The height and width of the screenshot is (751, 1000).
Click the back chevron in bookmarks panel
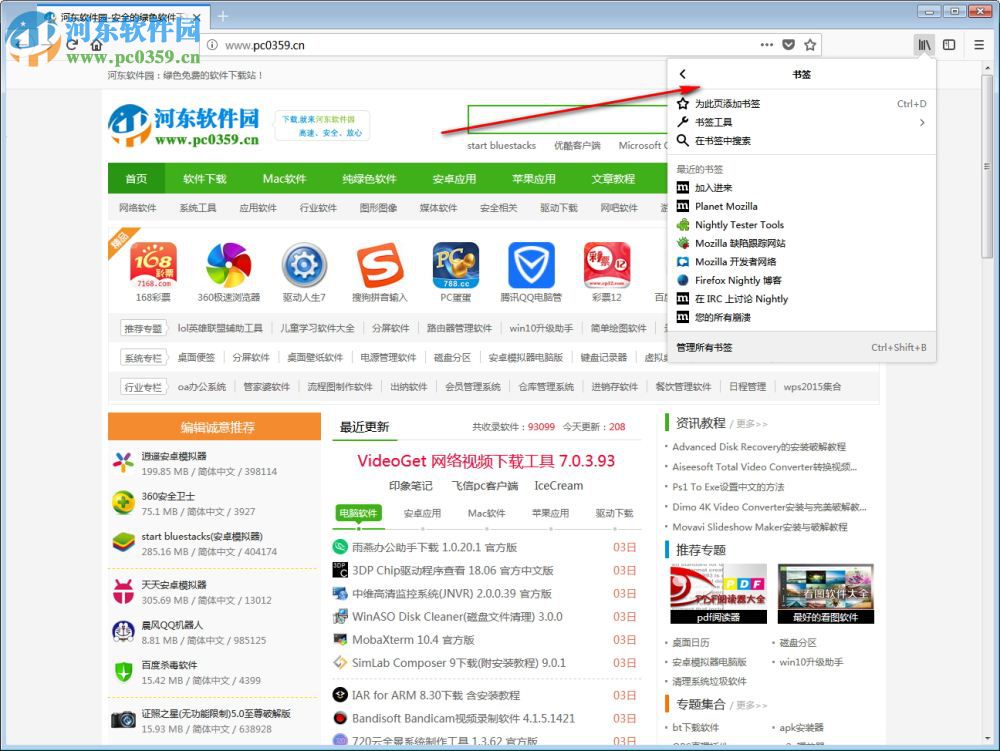coord(683,72)
